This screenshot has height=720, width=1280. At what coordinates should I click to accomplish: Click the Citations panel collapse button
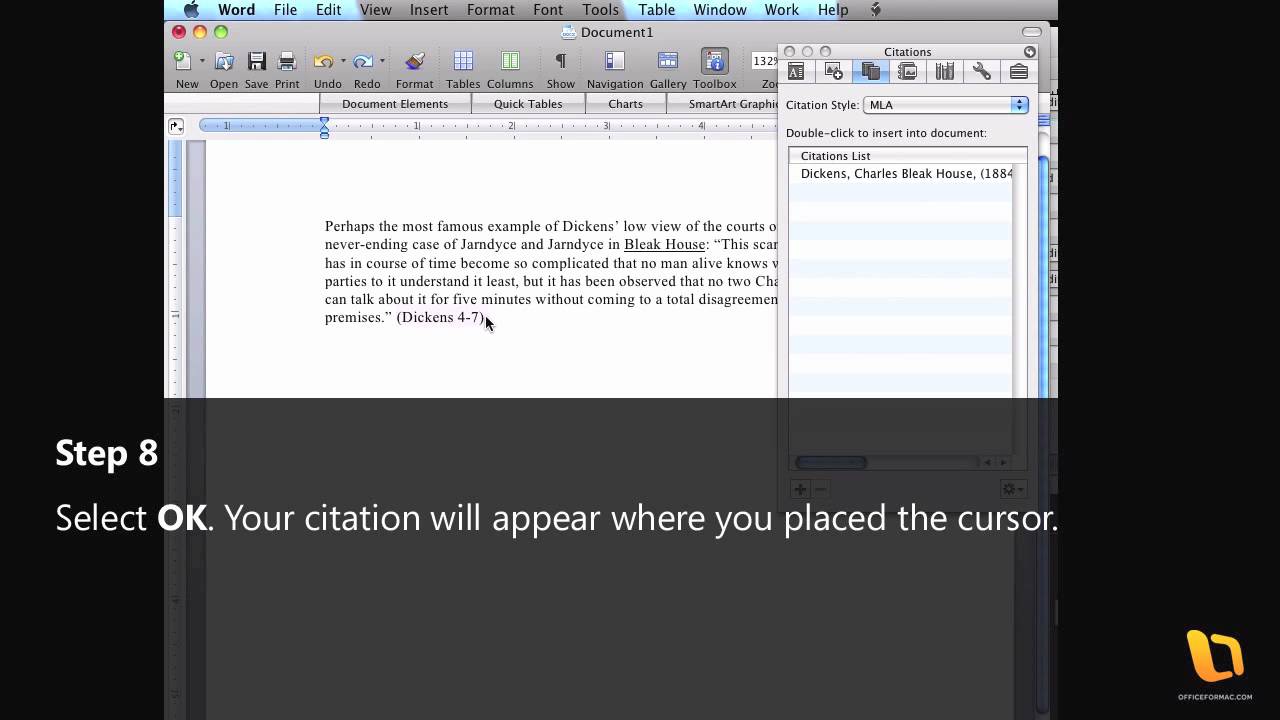click(1030, 51)
